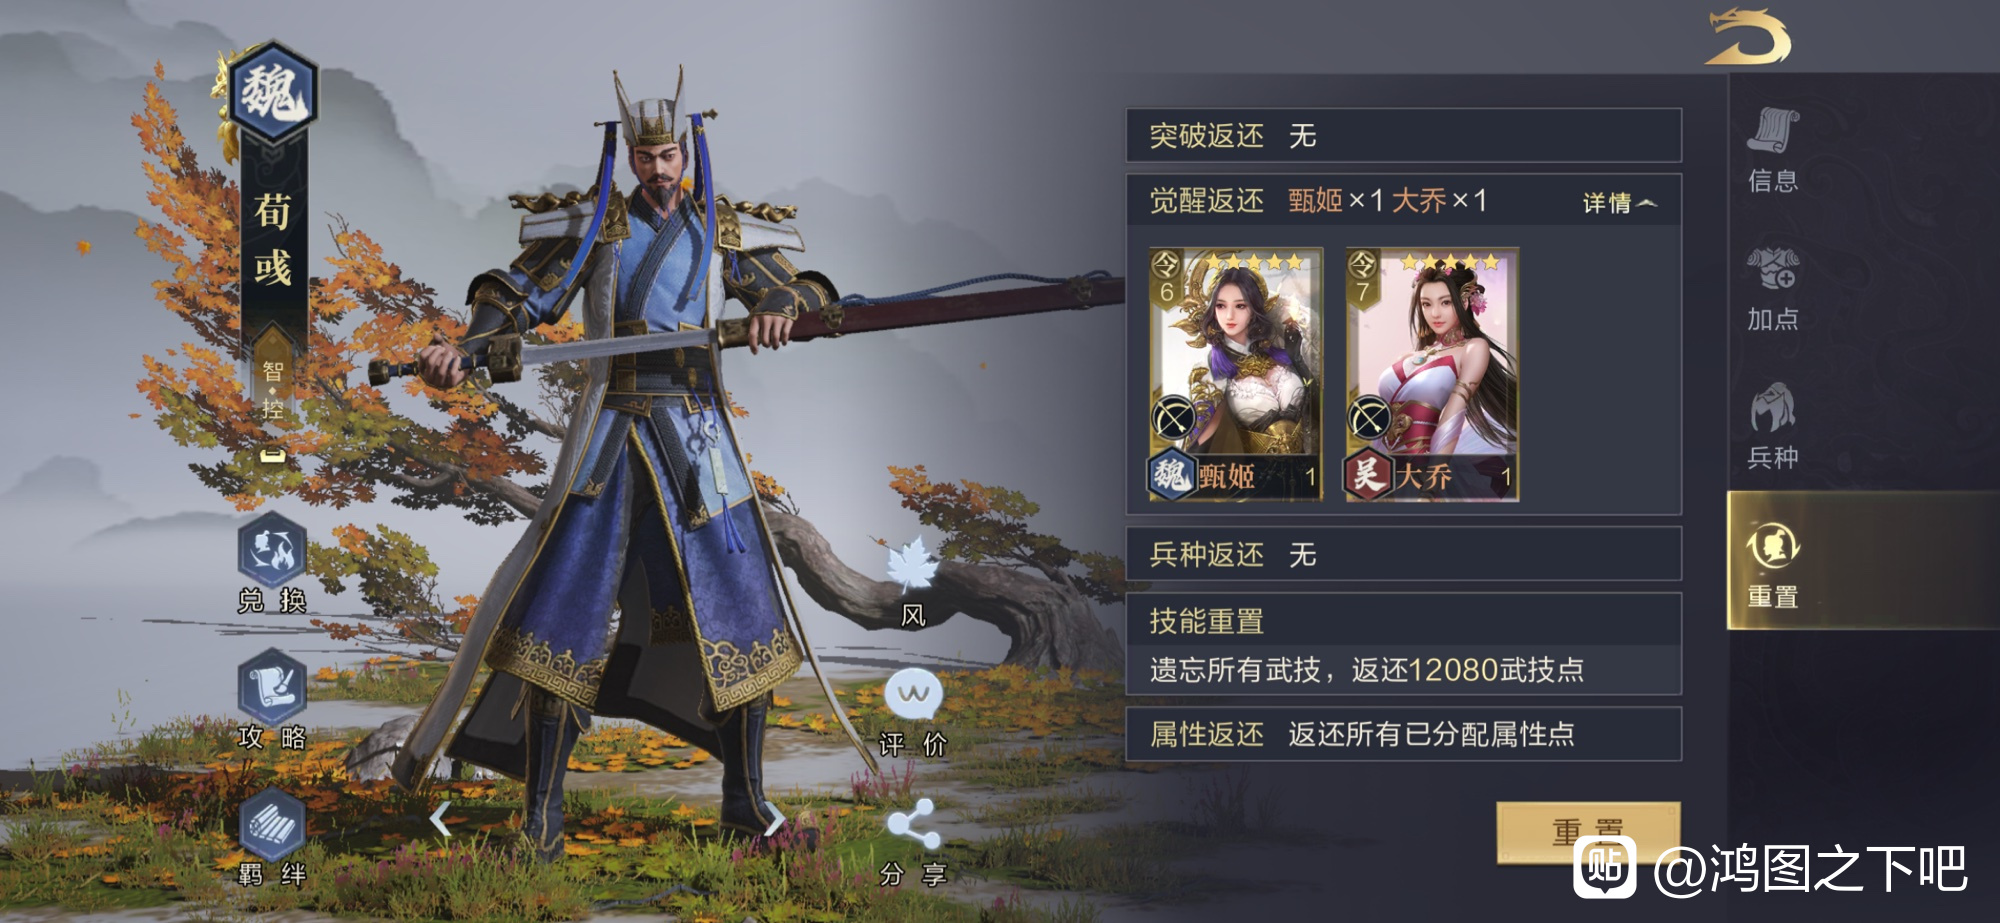
Task: Switch to the 兵种 troop type tab
Action: (x=1773, y=427)
